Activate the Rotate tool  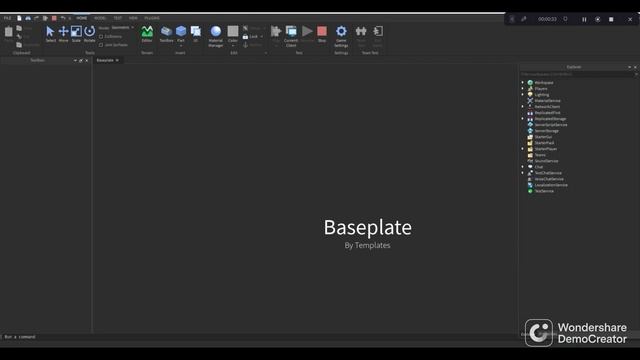click(89, 34)
